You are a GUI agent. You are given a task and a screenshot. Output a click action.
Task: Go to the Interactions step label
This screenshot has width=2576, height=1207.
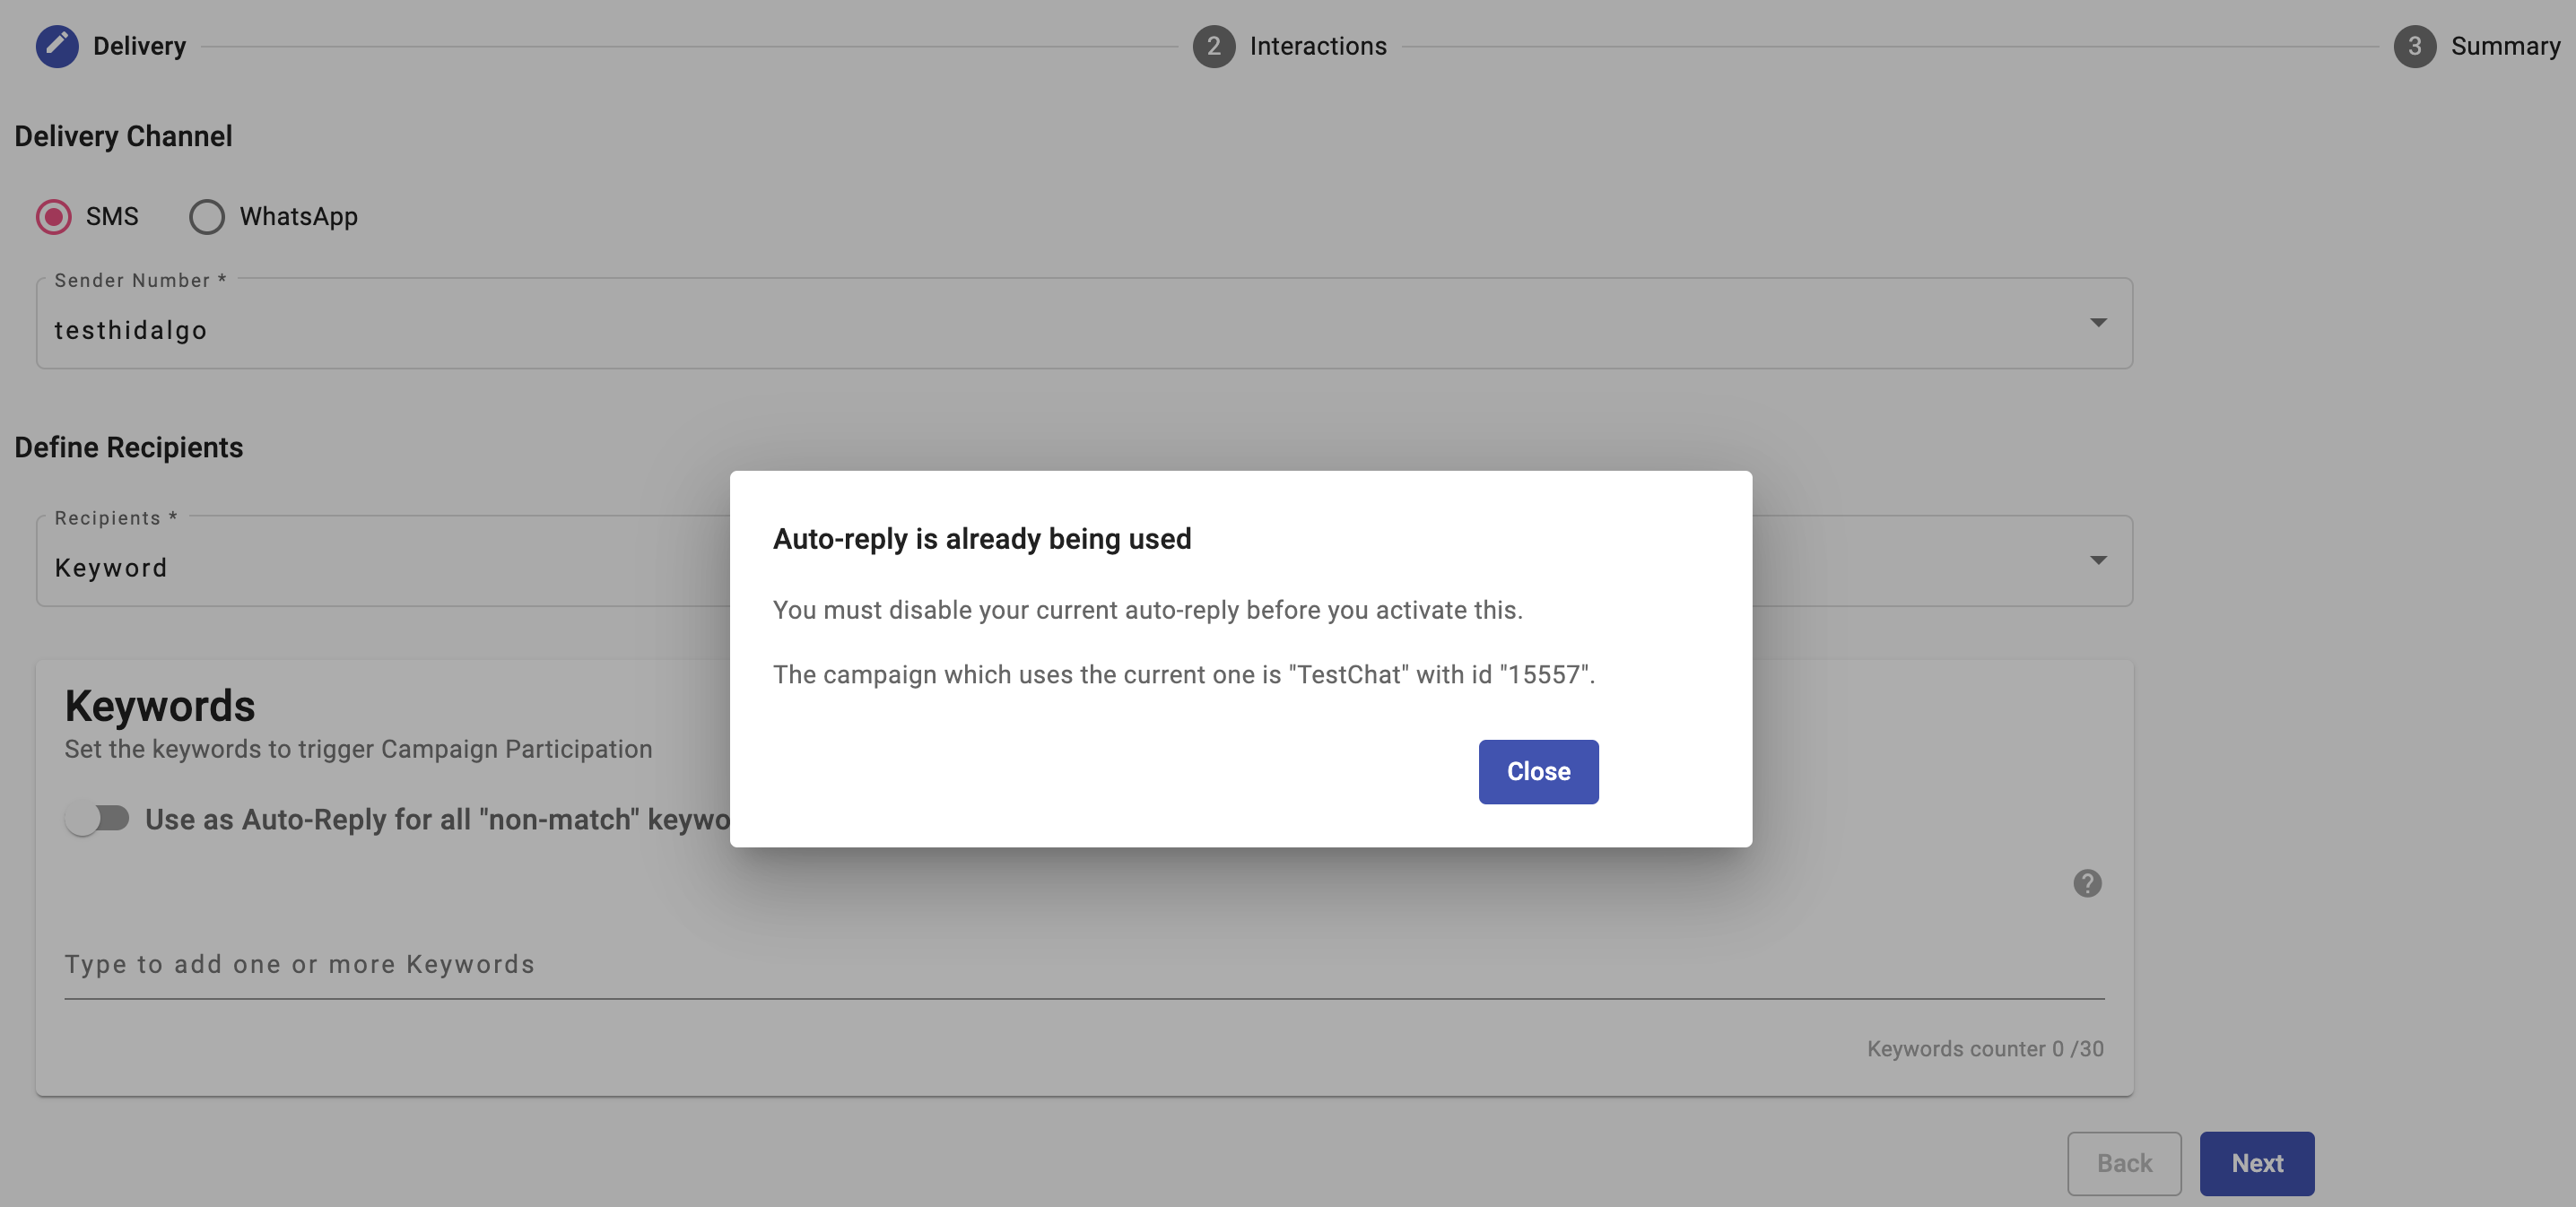tap(1317, 46)
